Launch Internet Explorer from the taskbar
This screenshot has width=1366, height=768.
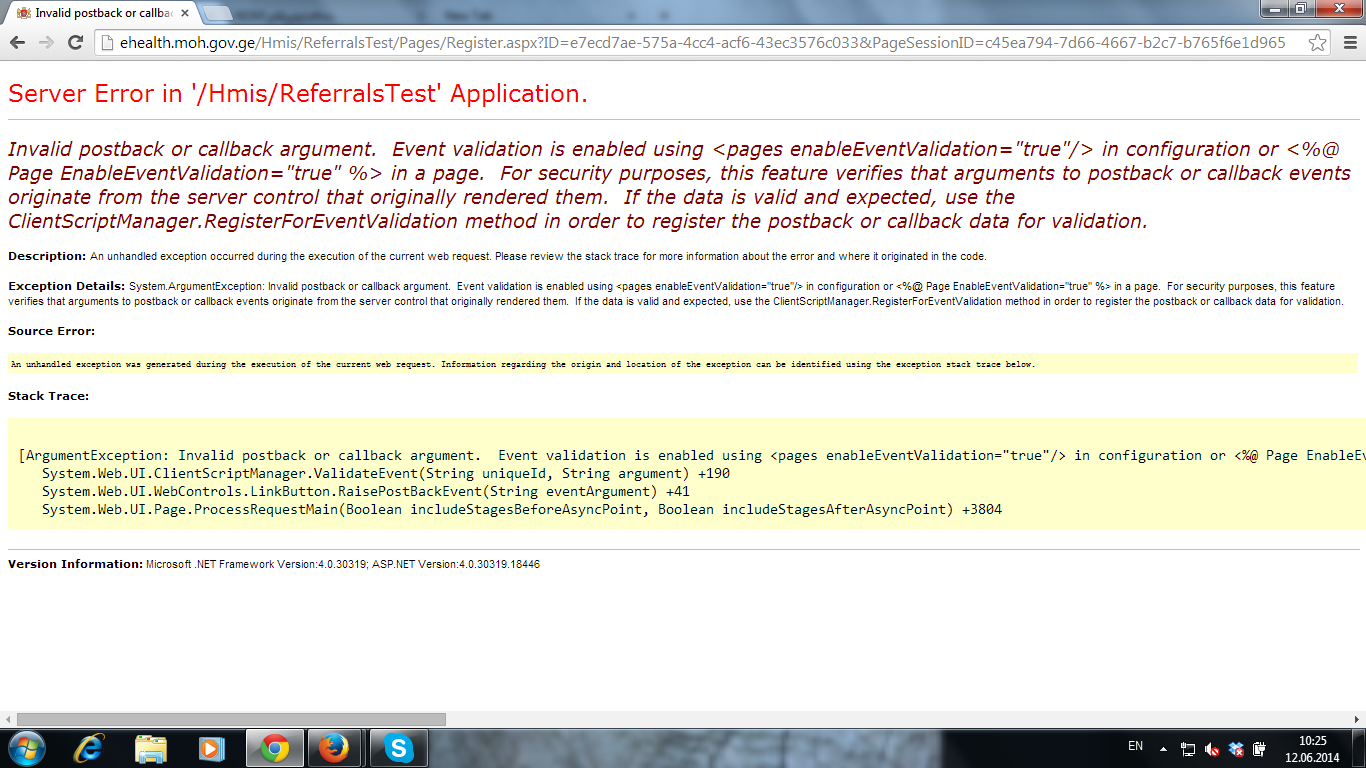90,748
